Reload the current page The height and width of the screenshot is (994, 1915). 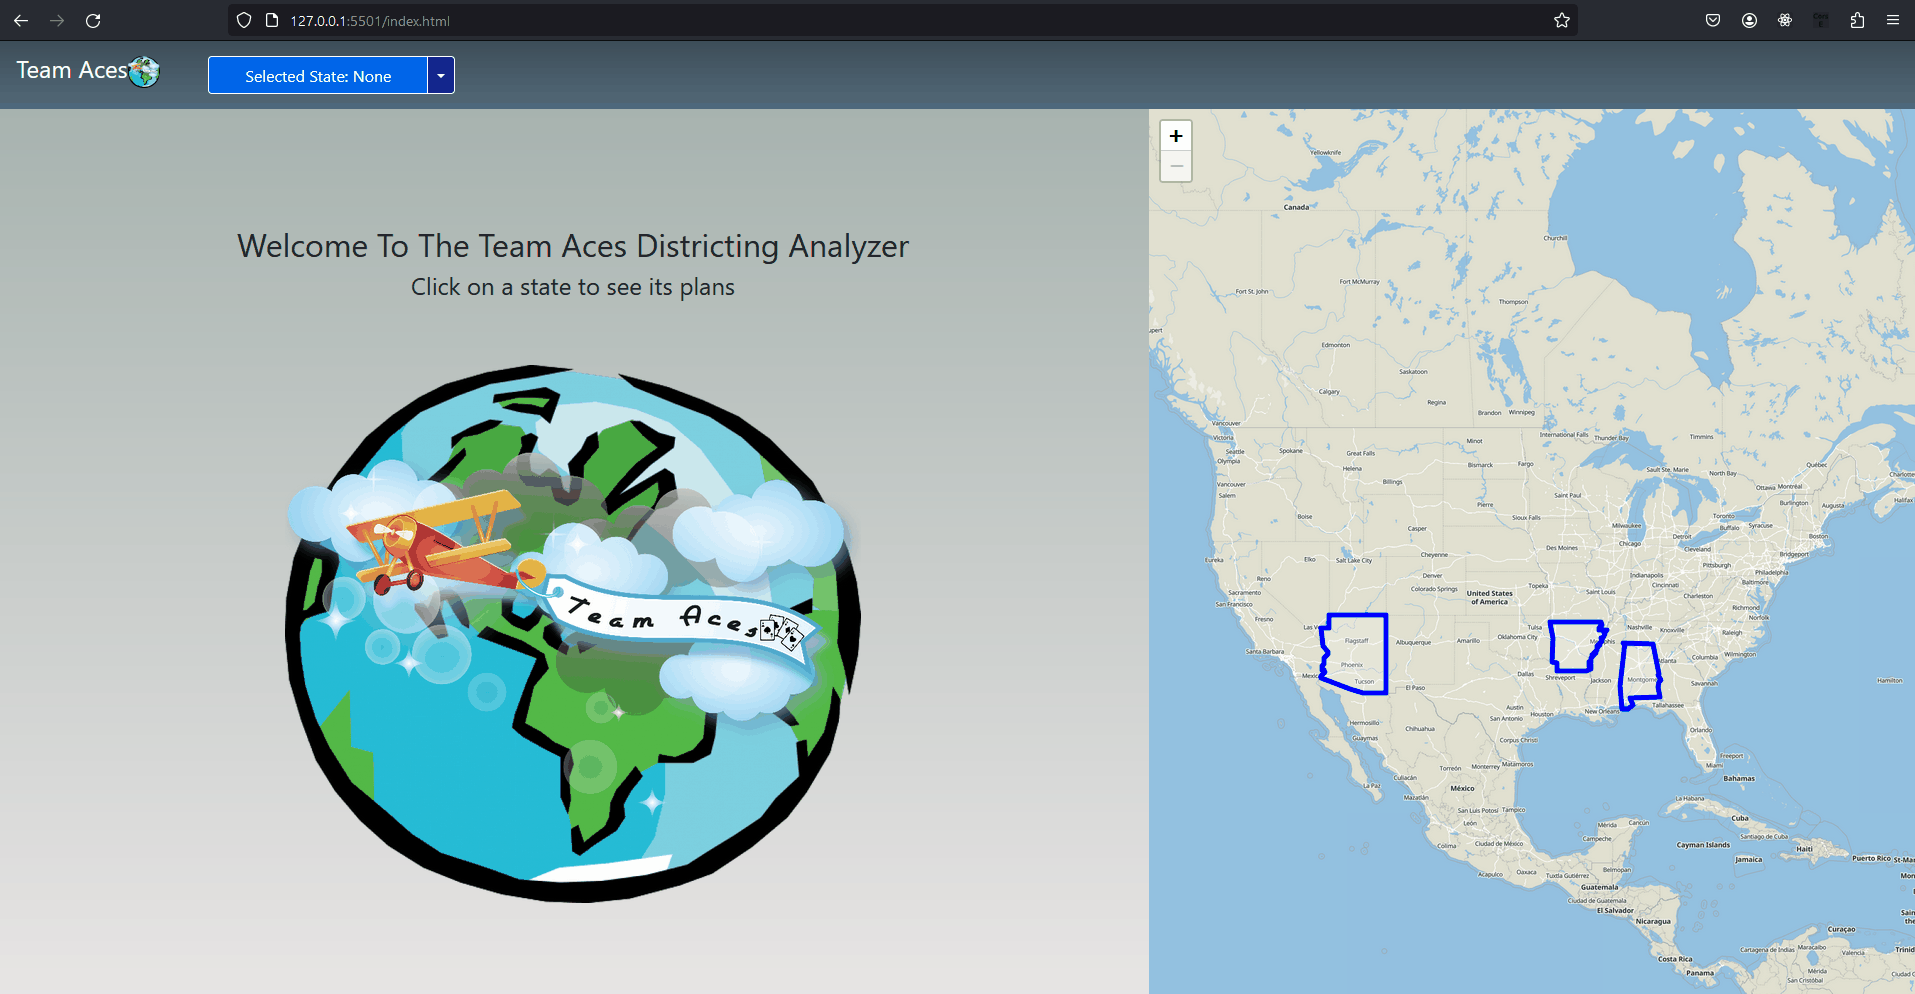(x=93, y=20)
